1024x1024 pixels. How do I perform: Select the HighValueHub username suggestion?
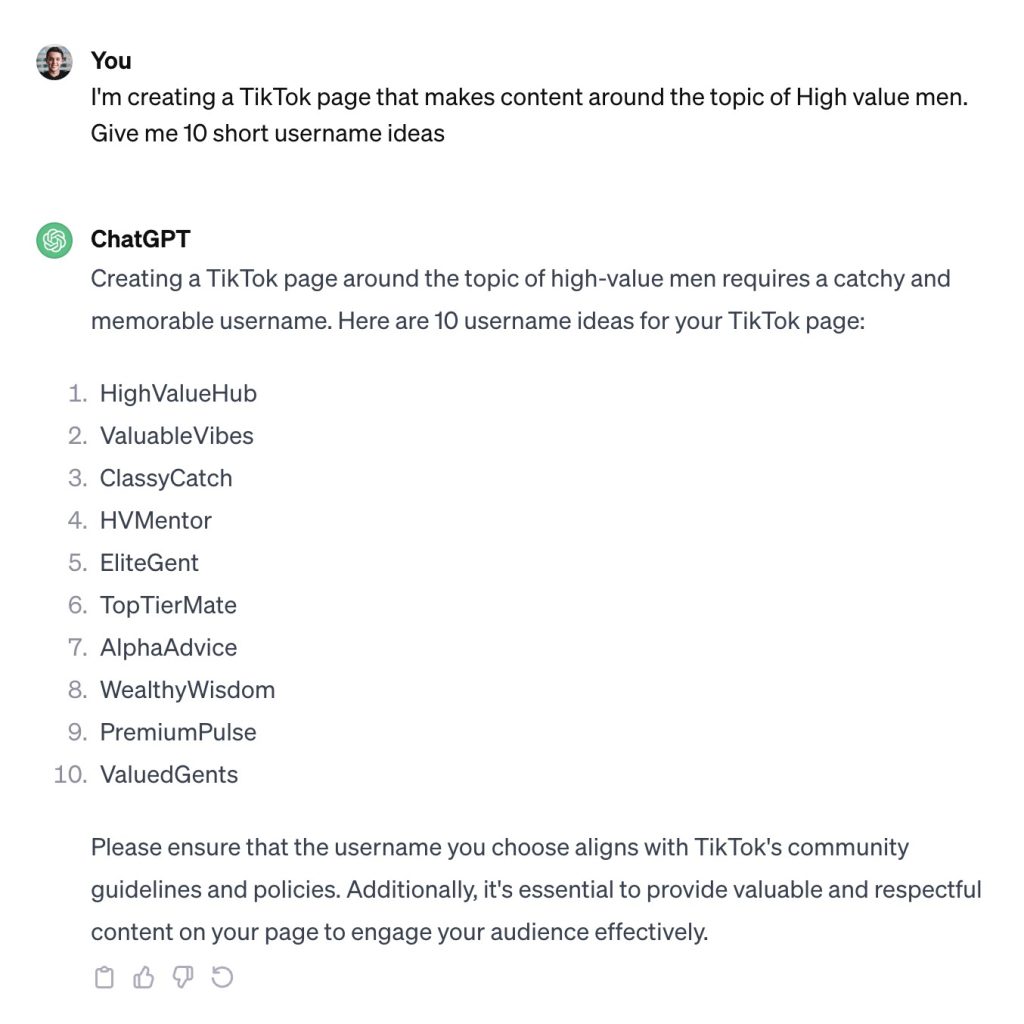(x=178, y=393)
